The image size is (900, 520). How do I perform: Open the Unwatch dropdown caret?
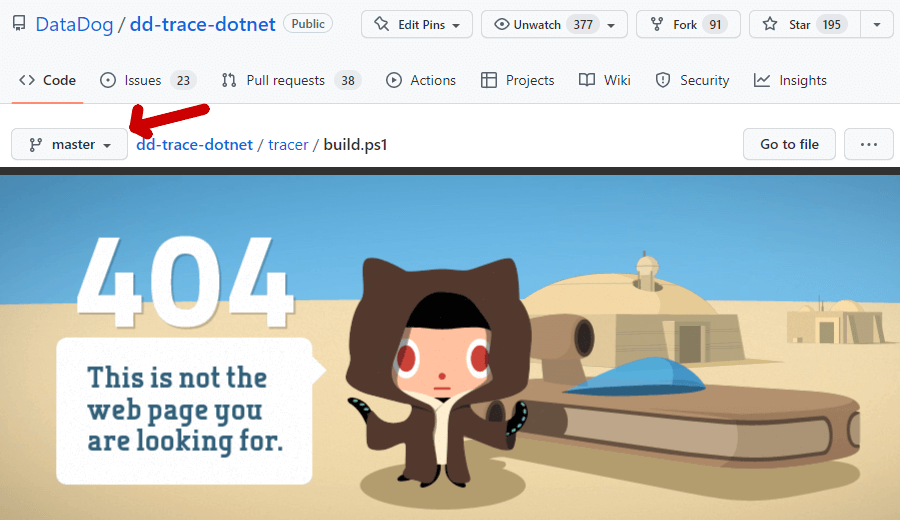click(x=611, y=25)
